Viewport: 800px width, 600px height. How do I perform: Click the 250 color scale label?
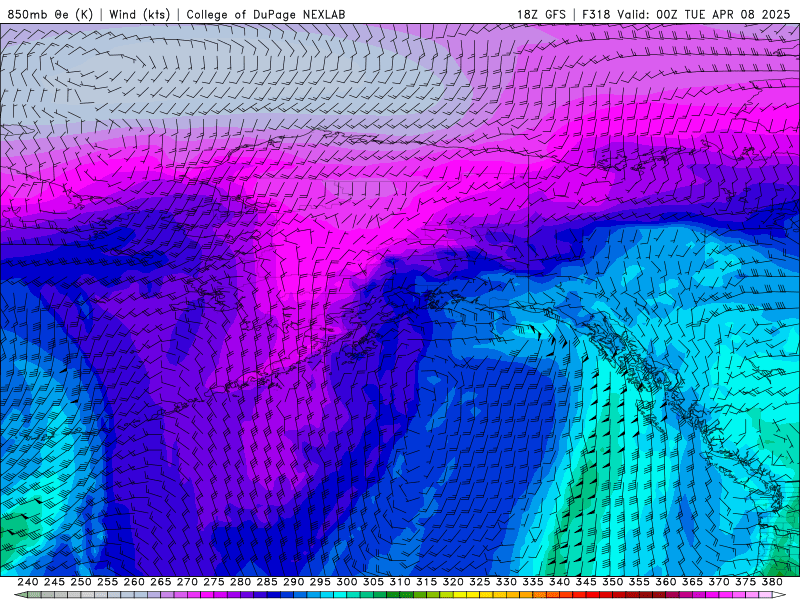point(81,582)
